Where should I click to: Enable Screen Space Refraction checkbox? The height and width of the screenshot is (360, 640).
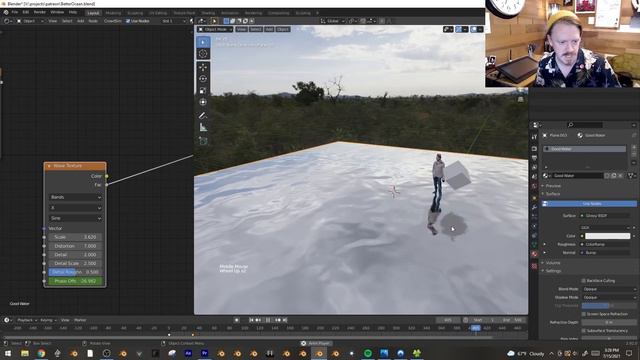[x=584, y=314]
